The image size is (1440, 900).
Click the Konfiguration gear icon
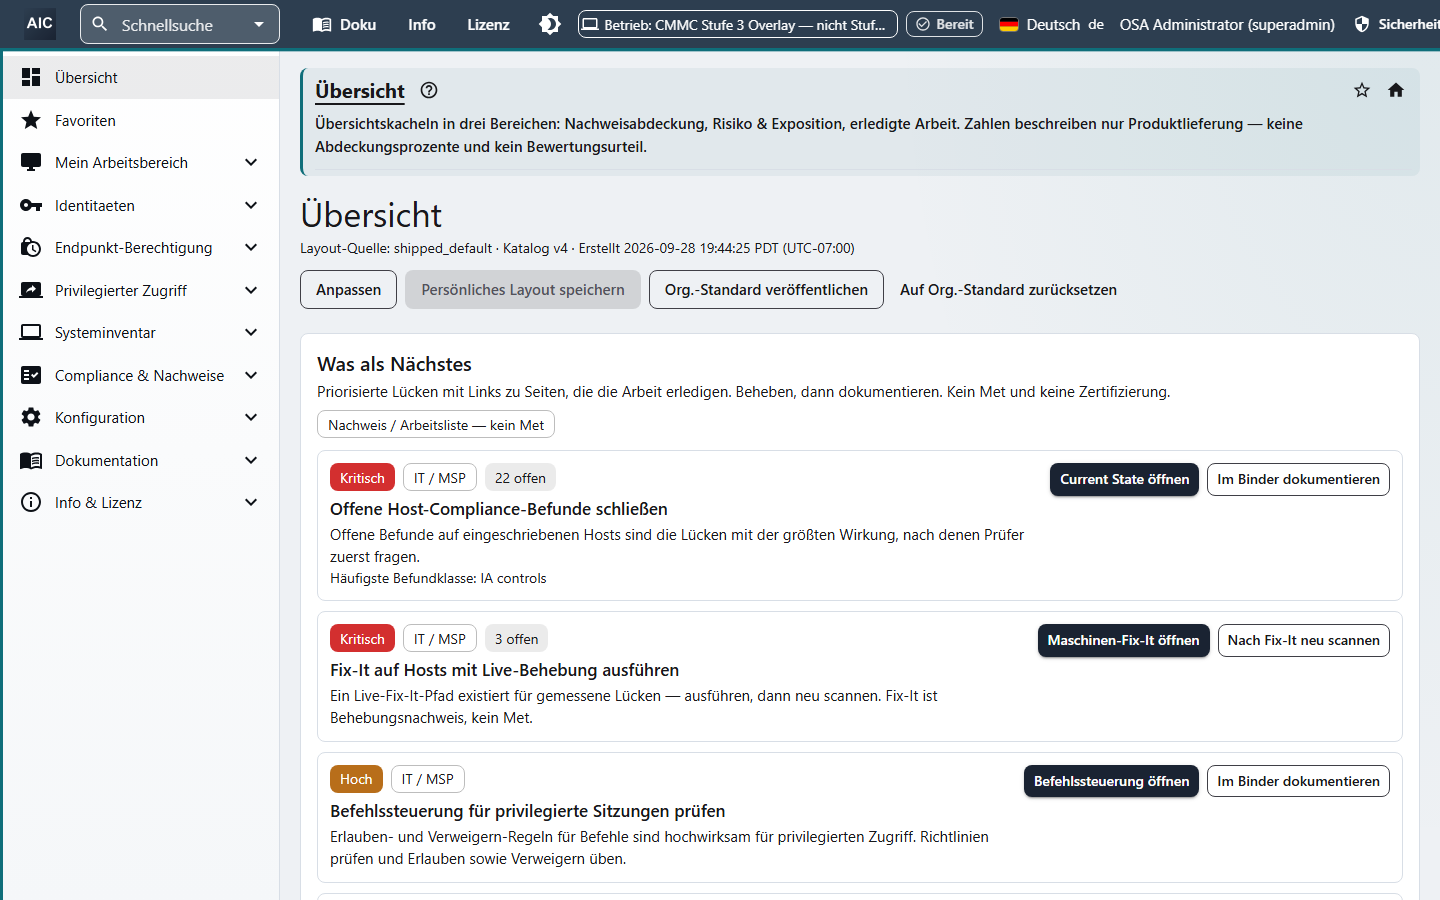click(x=31, y=417)
